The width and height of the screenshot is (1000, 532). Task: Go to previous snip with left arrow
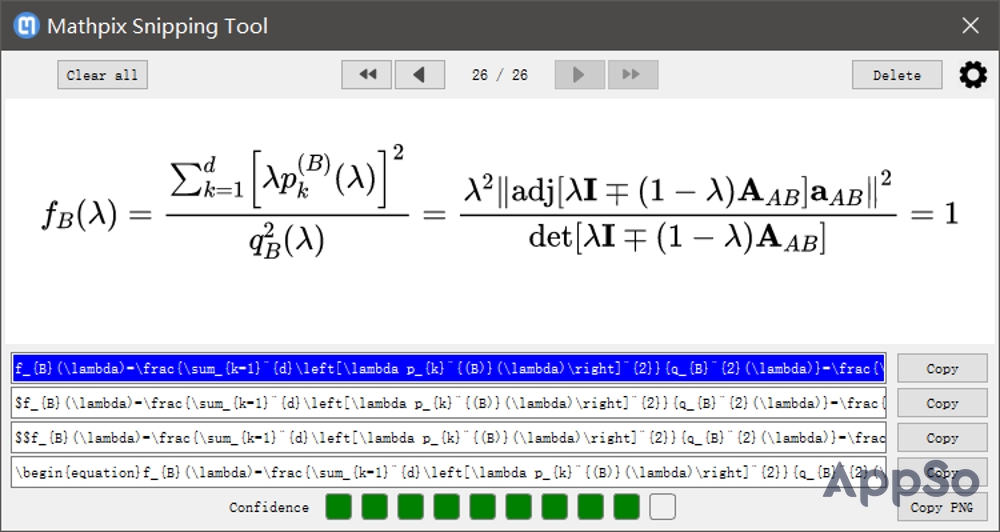pyautogui.click(x=420, y=75)
